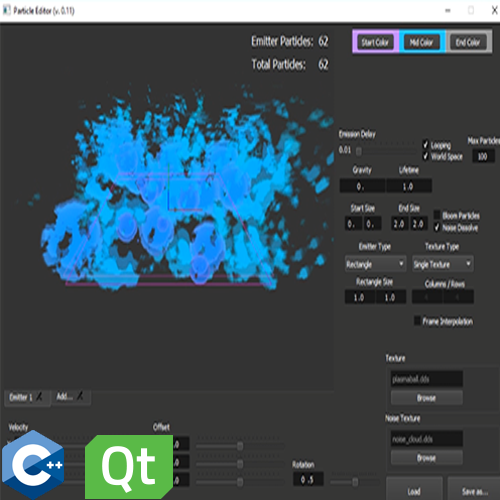
Task: Click the first Start Size field
Action: (x=353, y=223)
